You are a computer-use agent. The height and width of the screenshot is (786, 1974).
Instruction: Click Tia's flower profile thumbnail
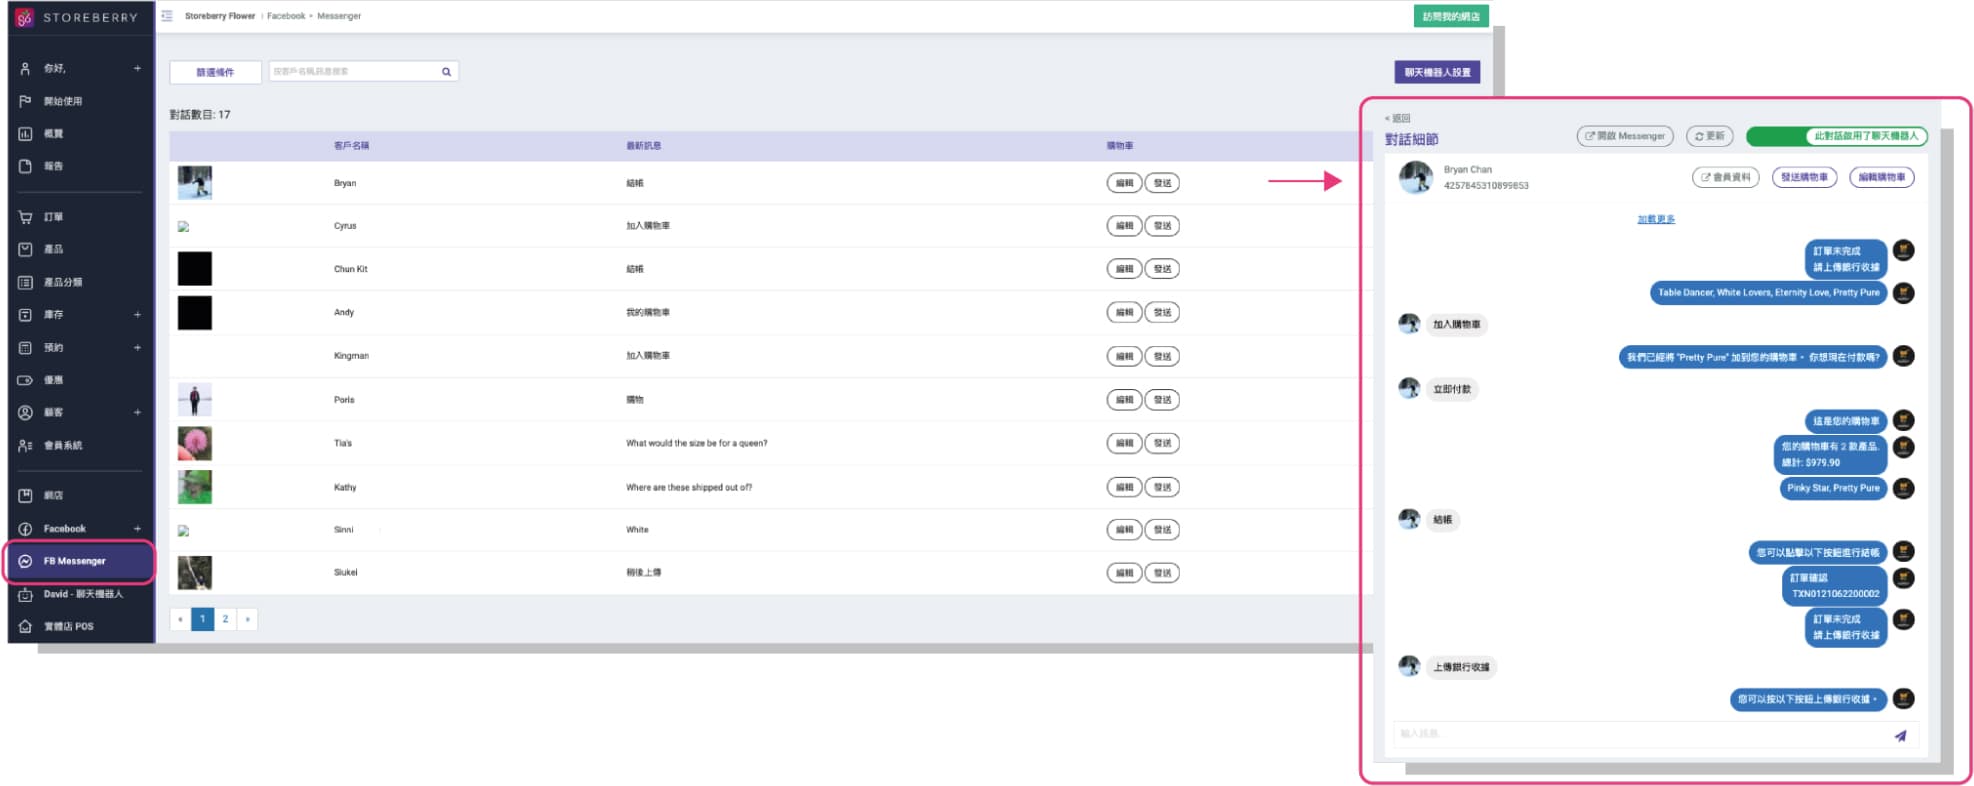click(x=195, y=443)
